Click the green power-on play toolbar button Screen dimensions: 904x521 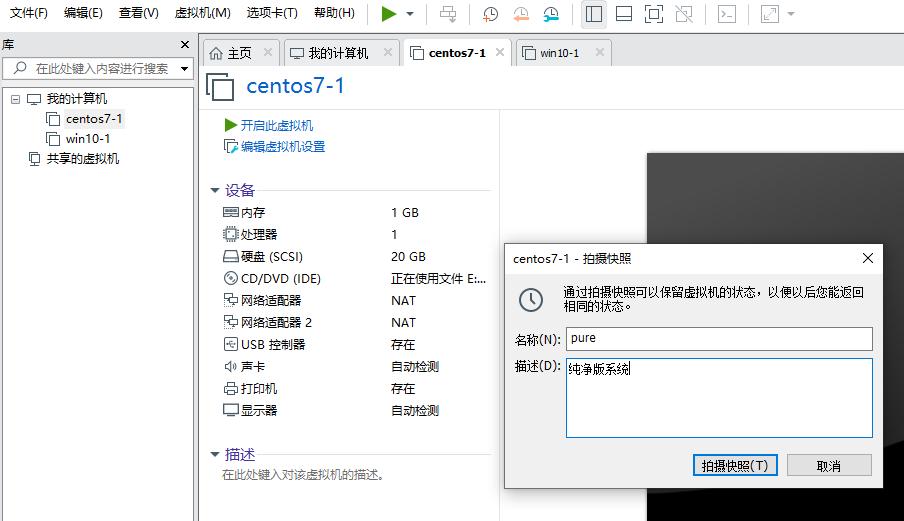[389, 14]
